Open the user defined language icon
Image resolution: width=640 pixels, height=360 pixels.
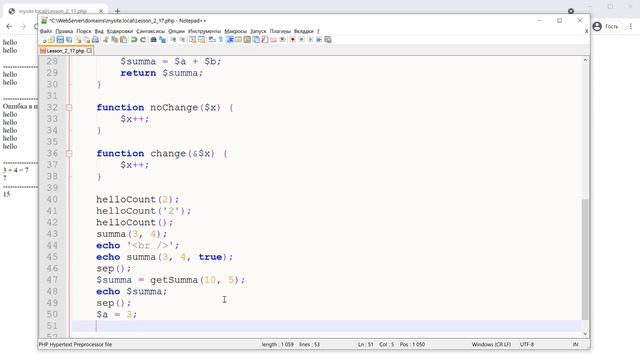(238, 40)
